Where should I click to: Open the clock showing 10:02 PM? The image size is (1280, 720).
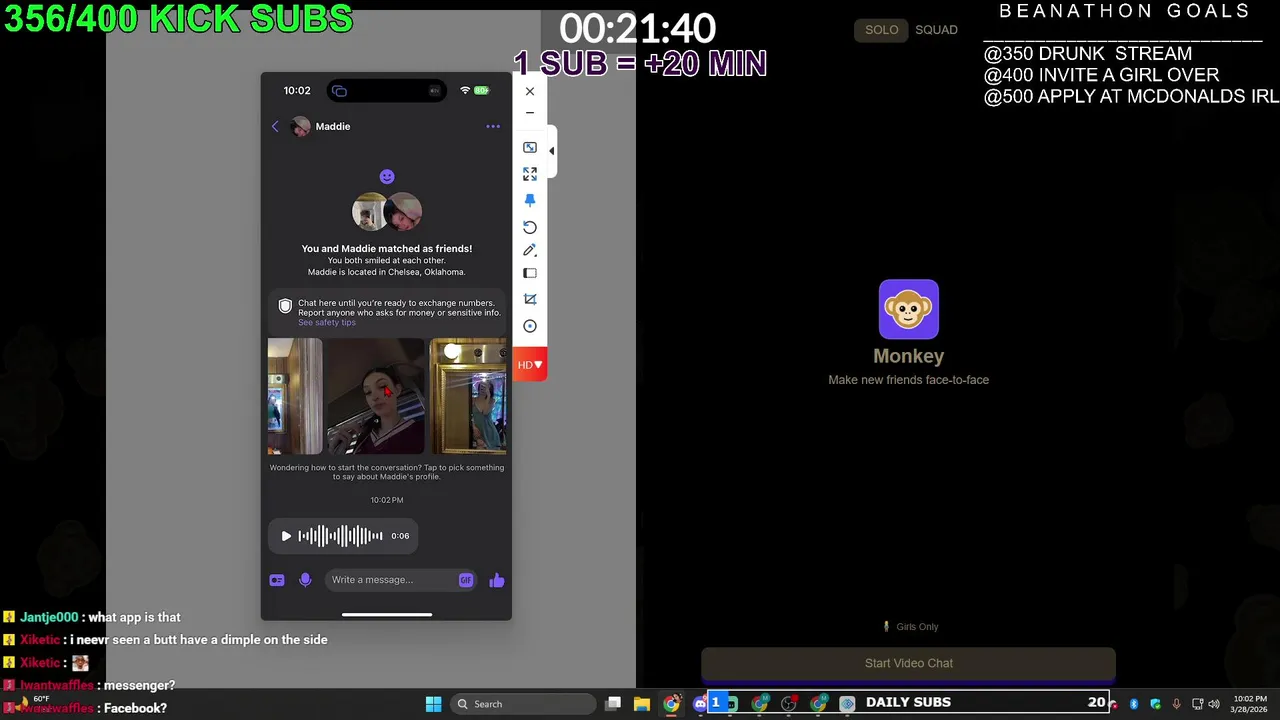tap(1250, 704)
